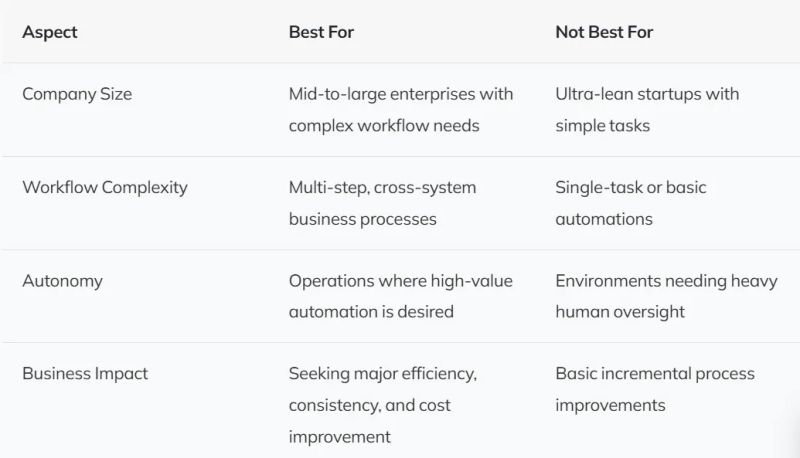This screenshot has width=800, height=458.
Task: Click the Mid-to-large enterprises cell
Action: pyautogui.click(x=401, y=94)
